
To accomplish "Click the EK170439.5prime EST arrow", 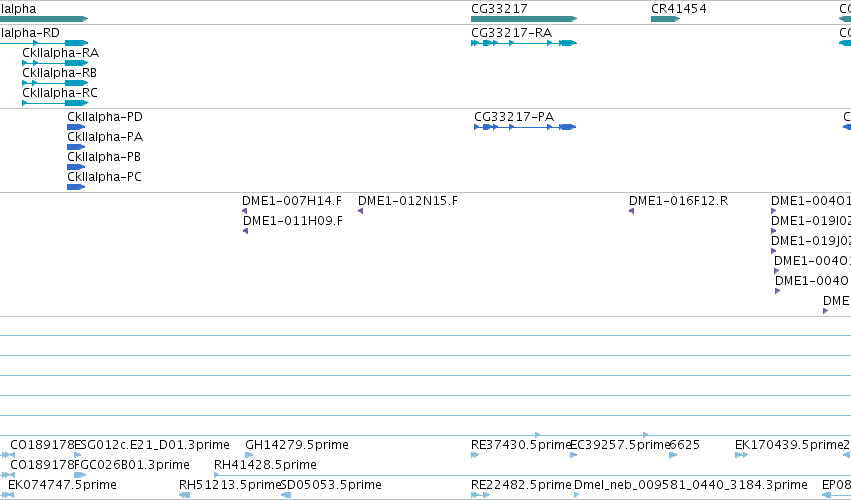I will tap(741, 455).
